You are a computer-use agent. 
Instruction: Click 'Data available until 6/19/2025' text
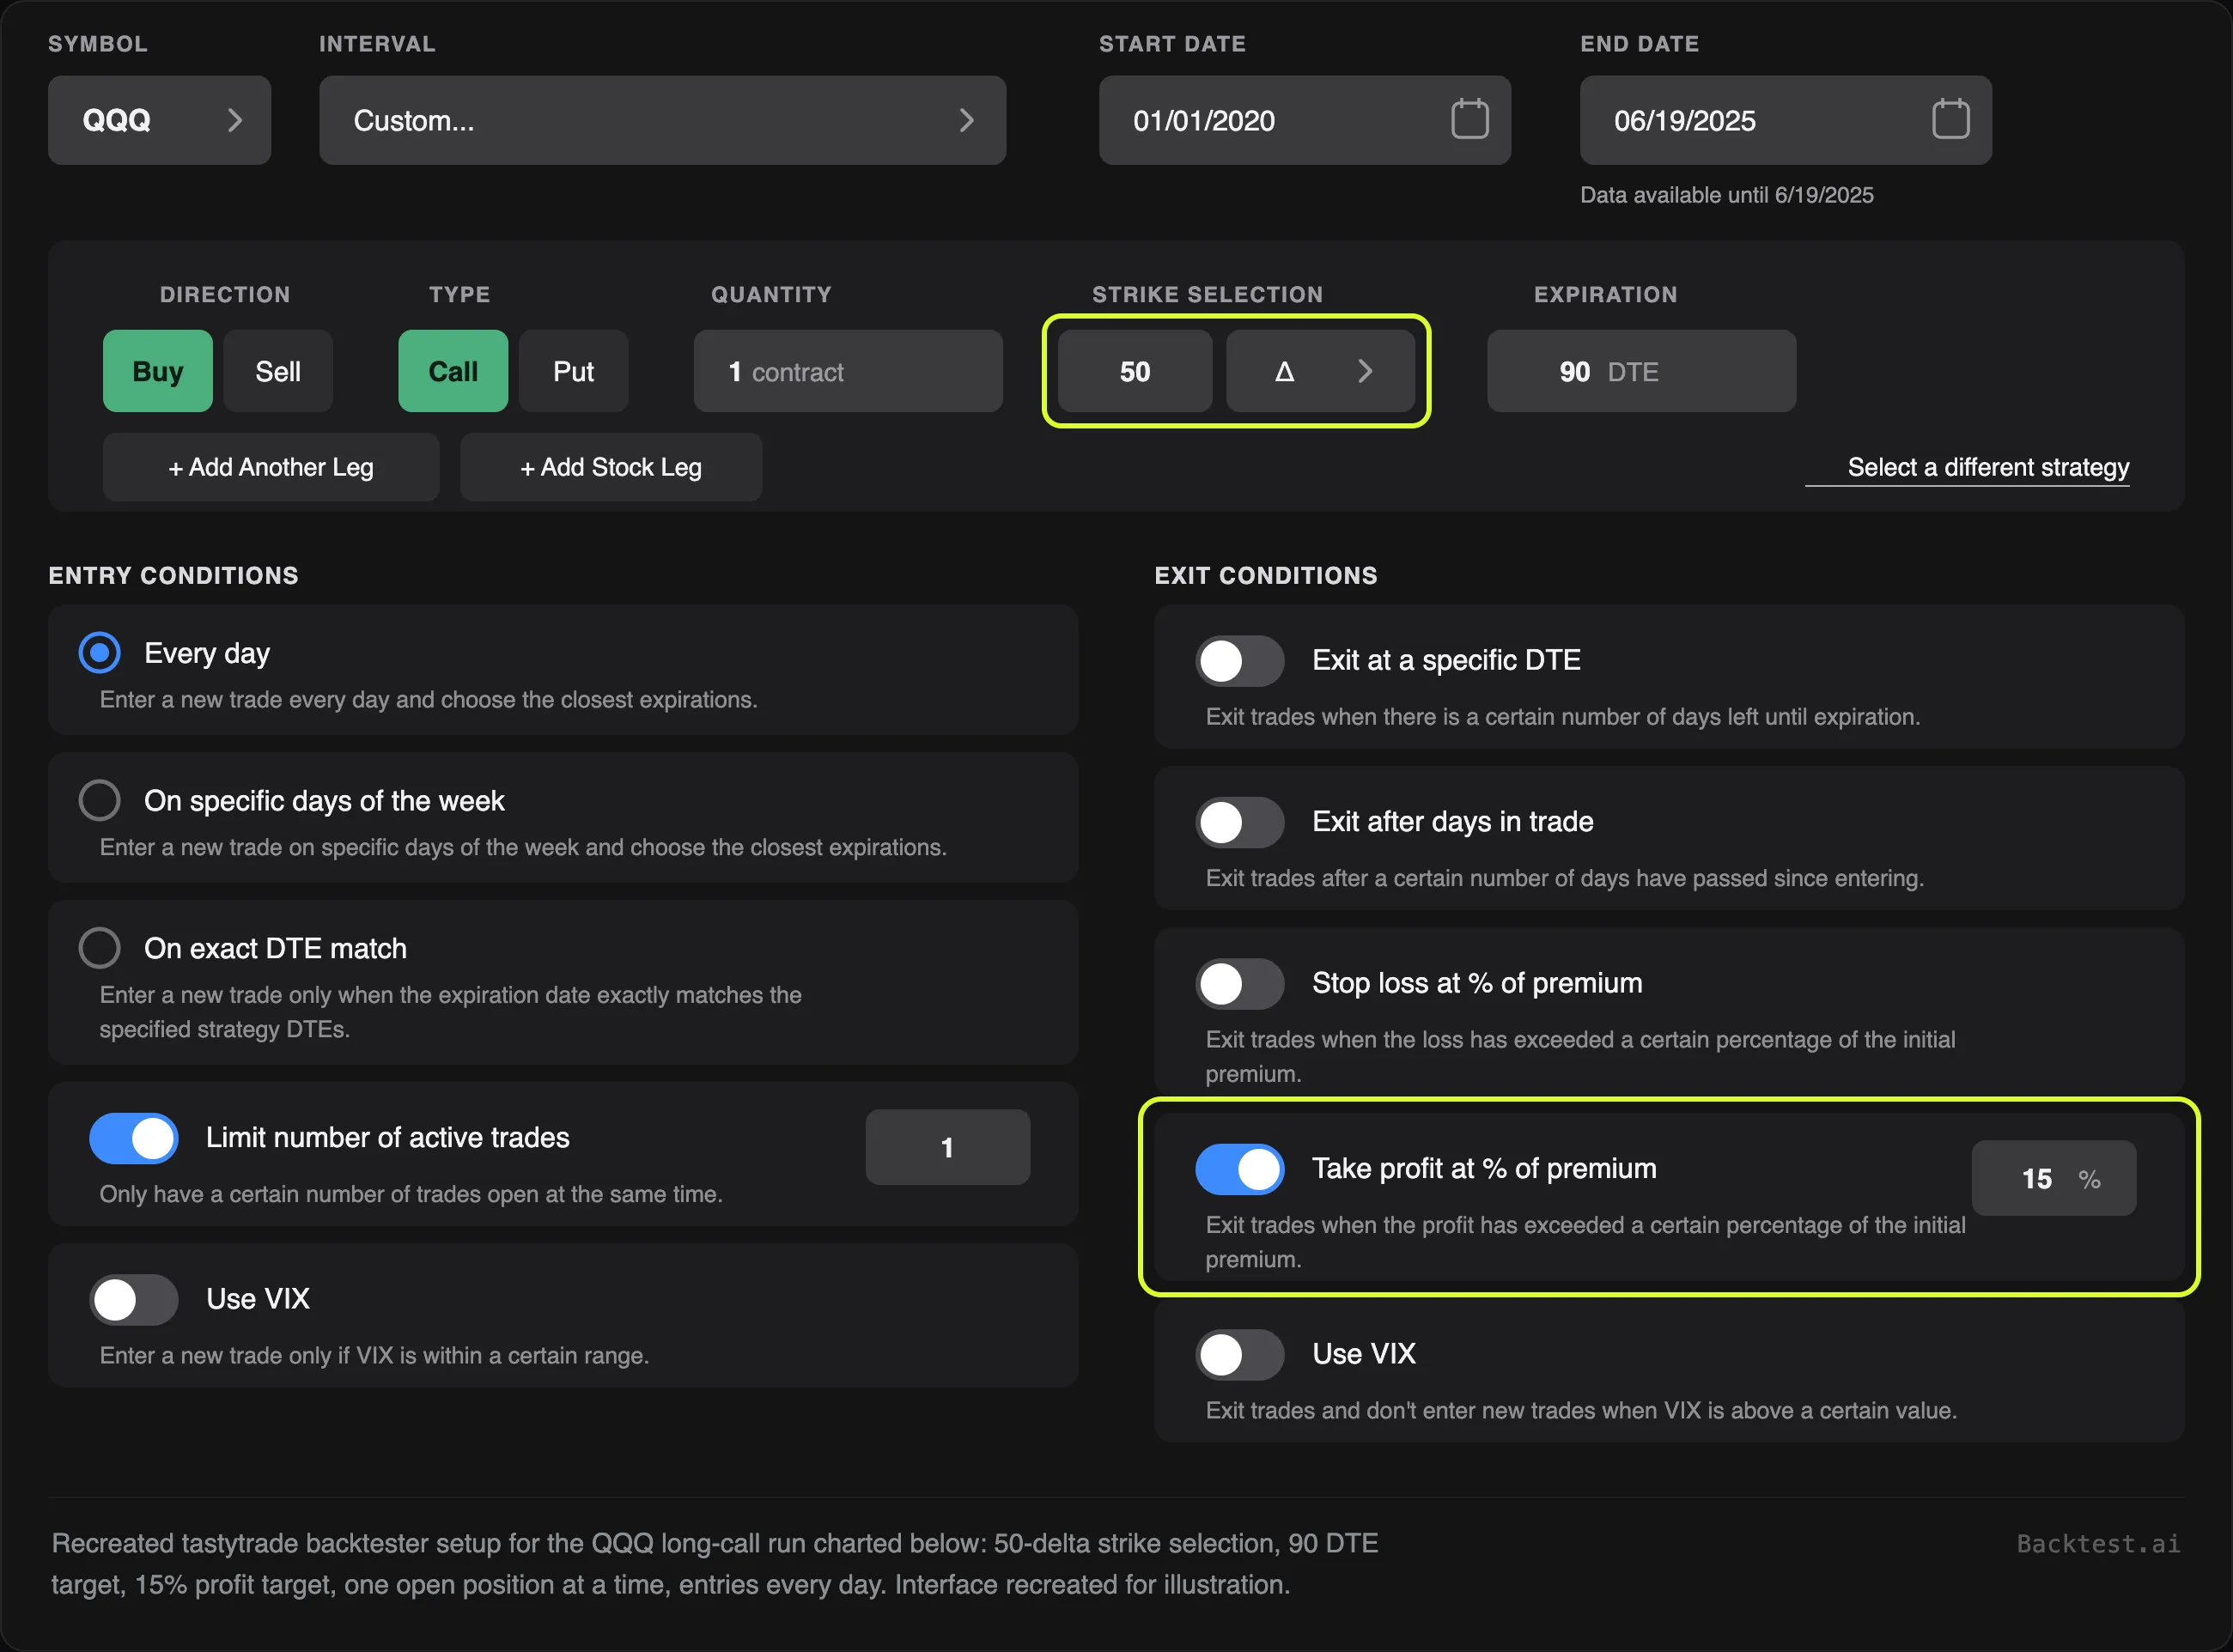[x=1726, y=195]
